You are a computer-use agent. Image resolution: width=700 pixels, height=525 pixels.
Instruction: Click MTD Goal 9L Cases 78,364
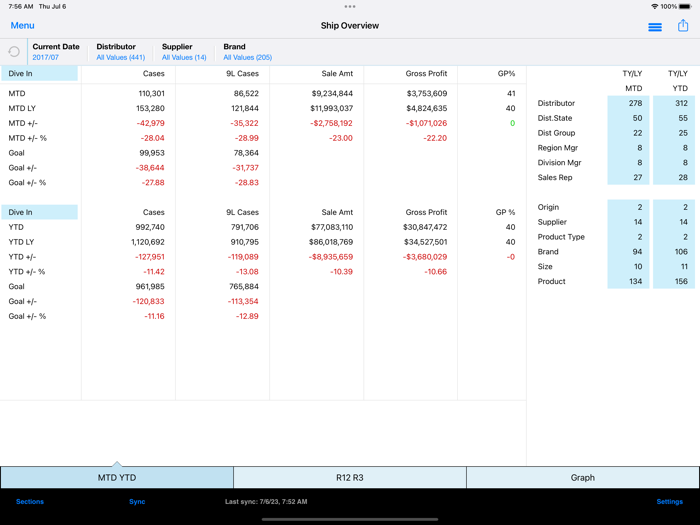(246, 153)
